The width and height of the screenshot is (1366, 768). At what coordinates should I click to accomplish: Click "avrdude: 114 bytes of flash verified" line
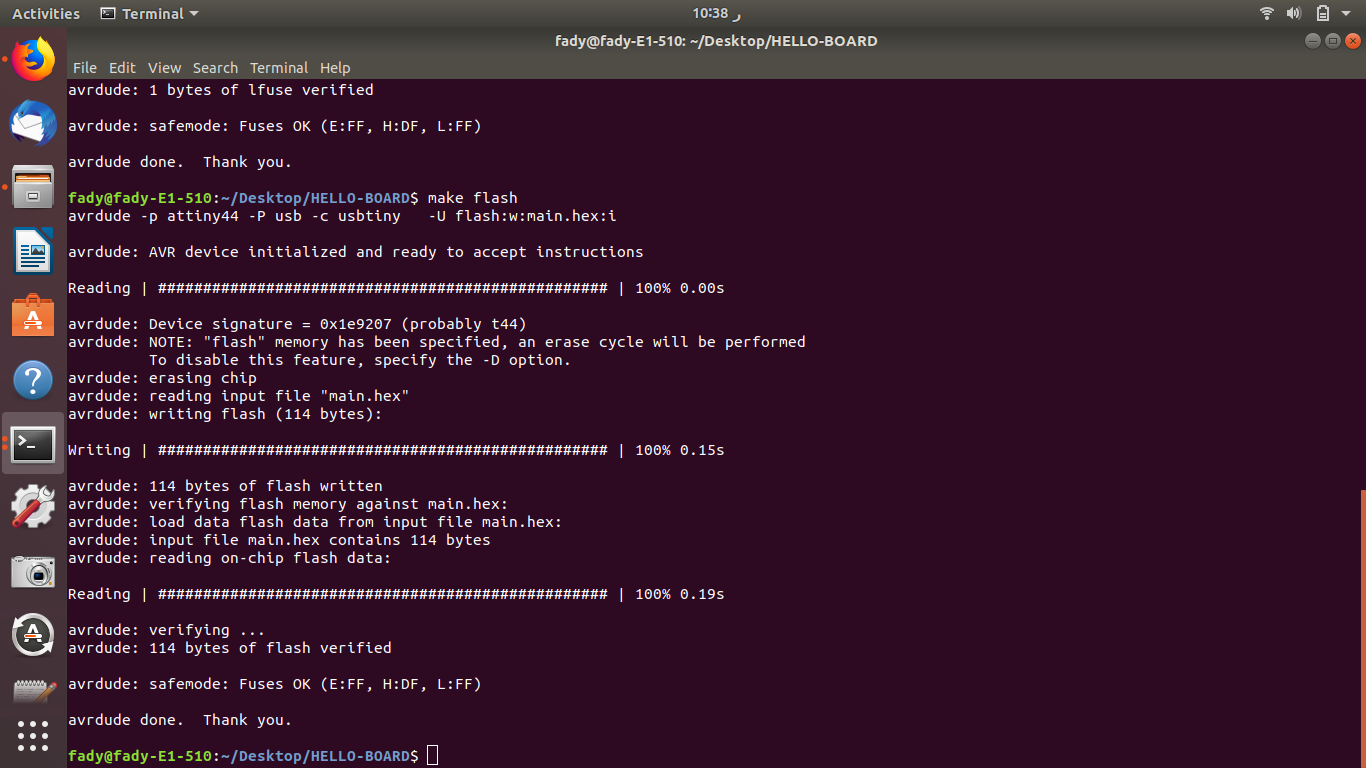(230, 648)
